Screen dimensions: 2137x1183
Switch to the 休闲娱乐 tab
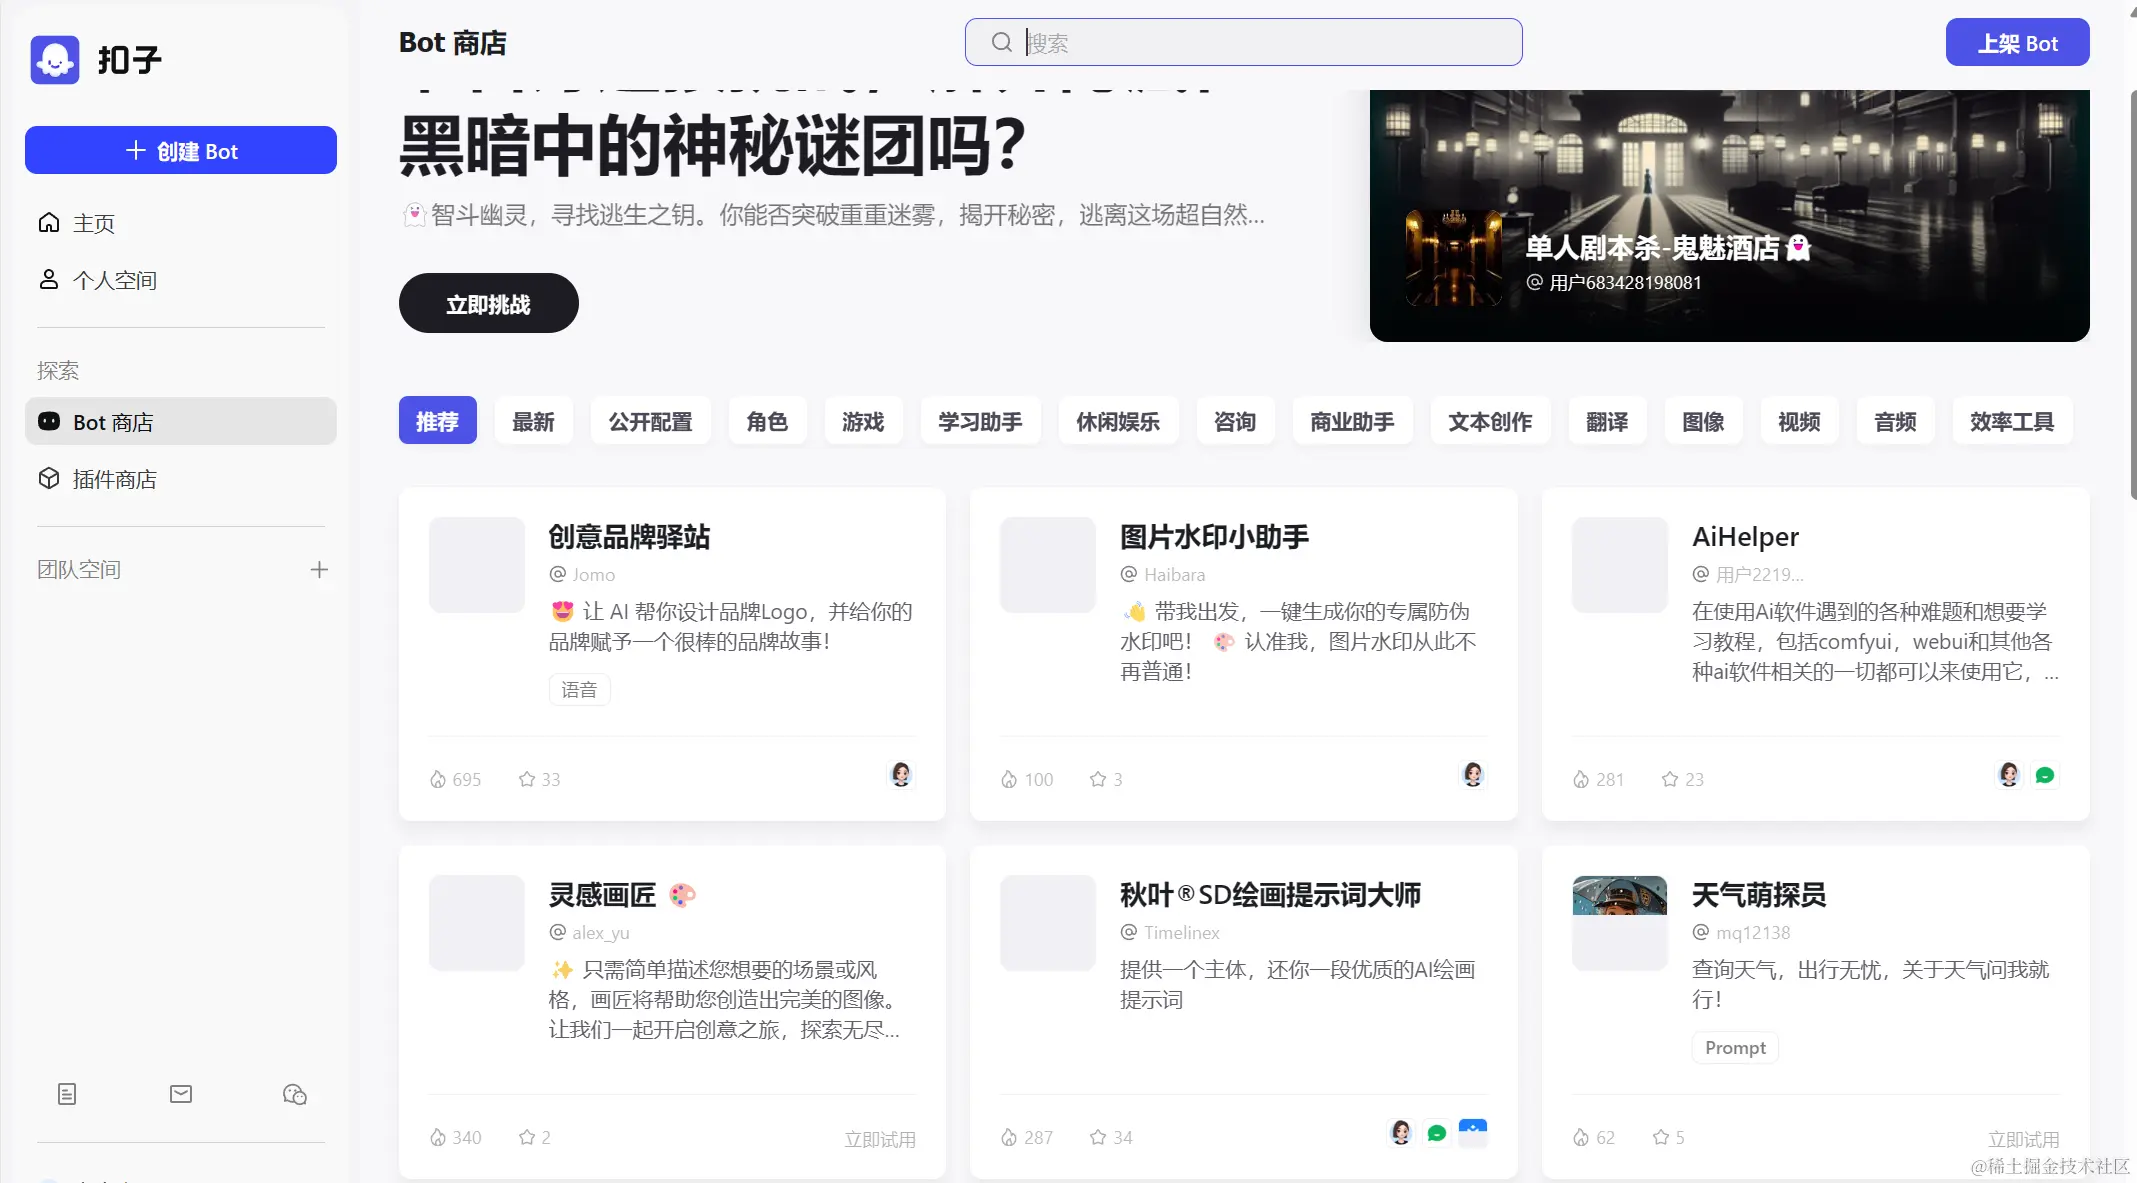[1118, 421]
